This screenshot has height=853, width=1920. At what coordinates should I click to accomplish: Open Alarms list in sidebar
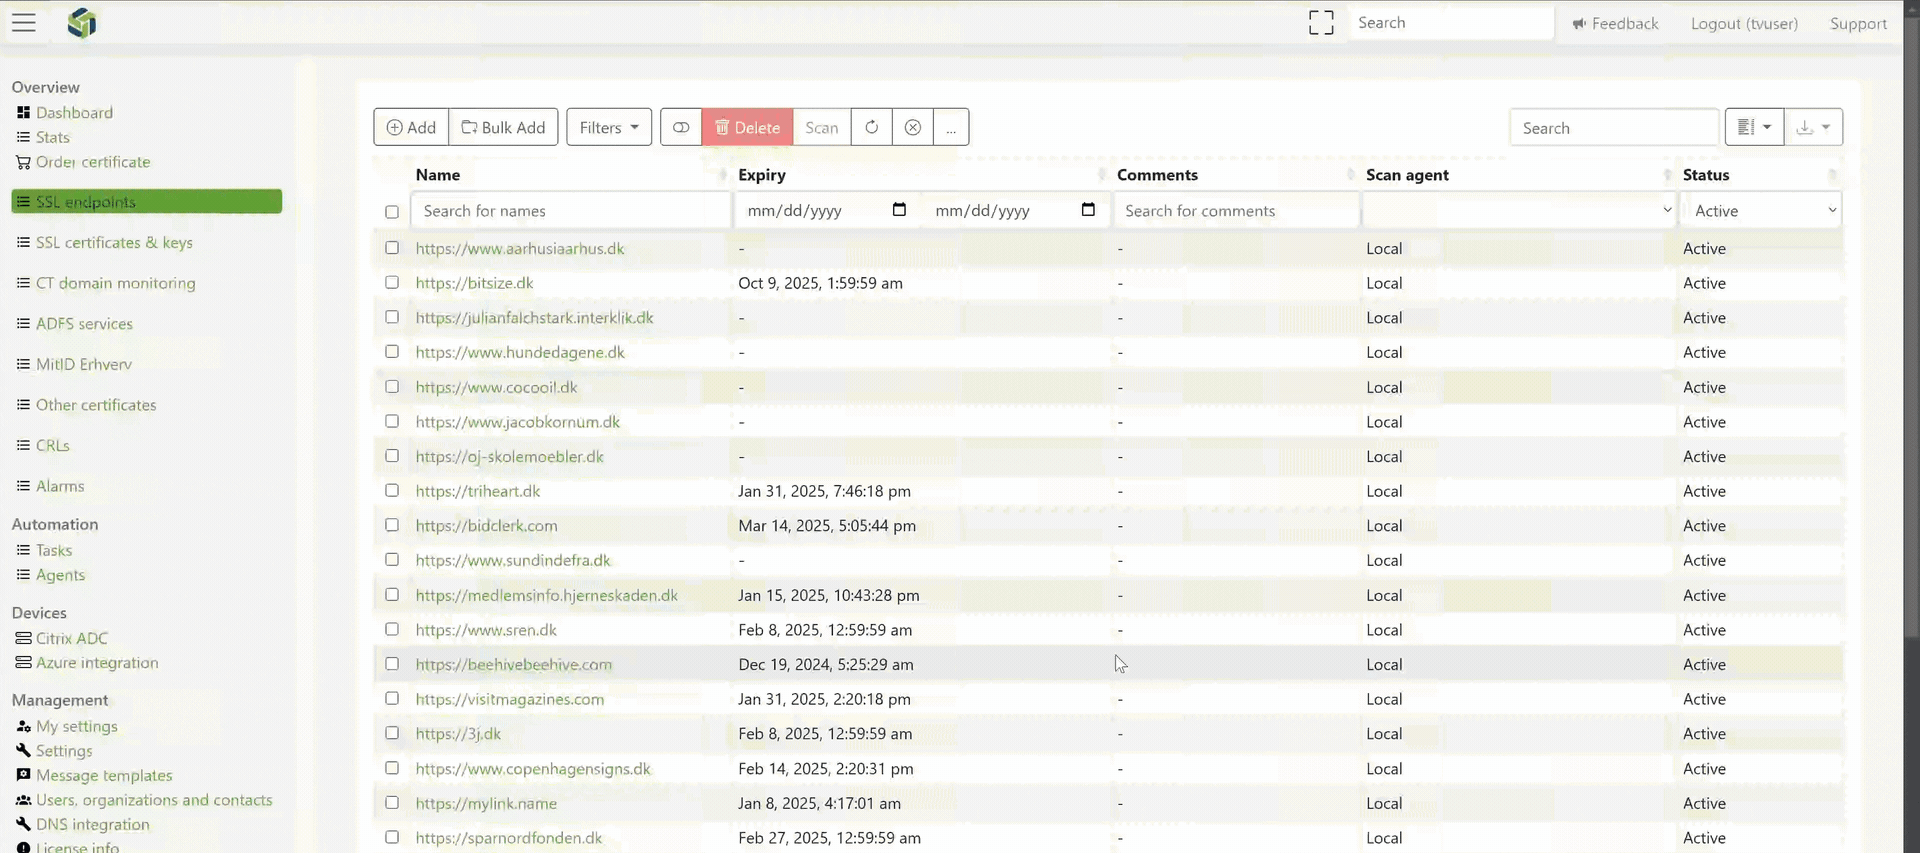[50, 486]
